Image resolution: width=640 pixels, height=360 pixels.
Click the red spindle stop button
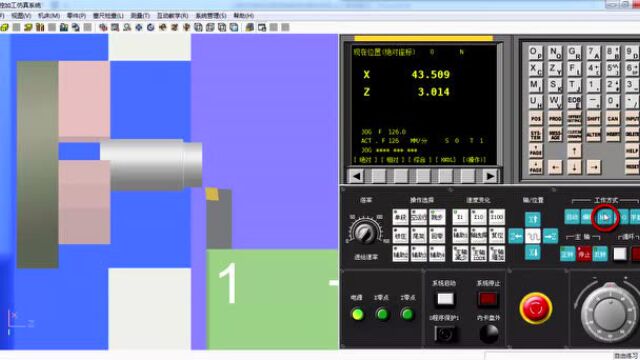(x=584, y=254)
